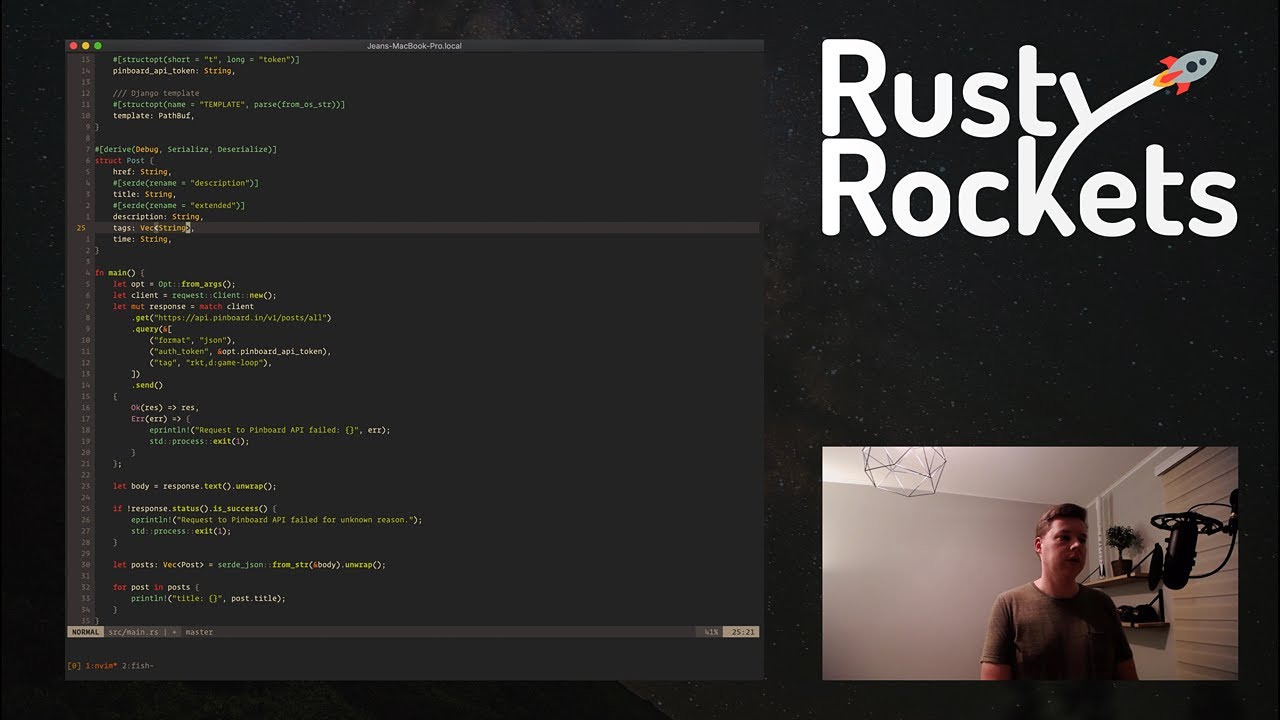
Task: Click the '.send()' call
Action: pyautogui.click(x=147, y=385)
